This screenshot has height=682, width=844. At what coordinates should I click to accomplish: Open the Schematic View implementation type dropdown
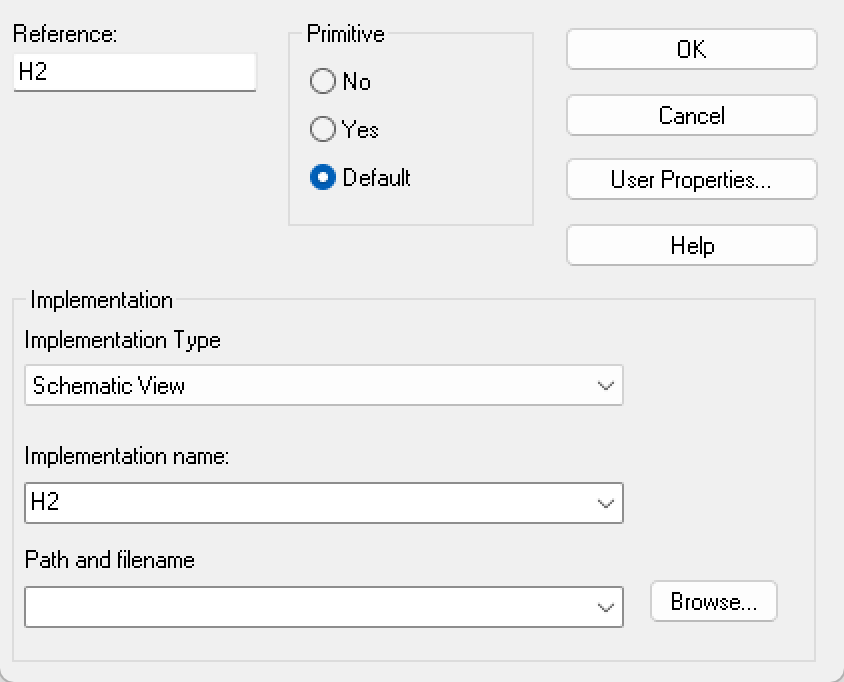tap(324, 385)
